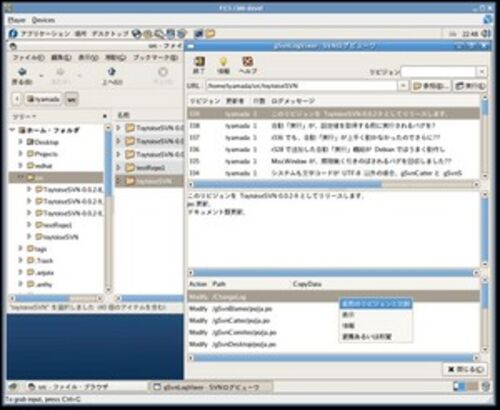Image resolution: width=500 pixels, height=410 pixels.
Task: Expand the testProject1 folder in list view
Action: click(x=118, y=167)
